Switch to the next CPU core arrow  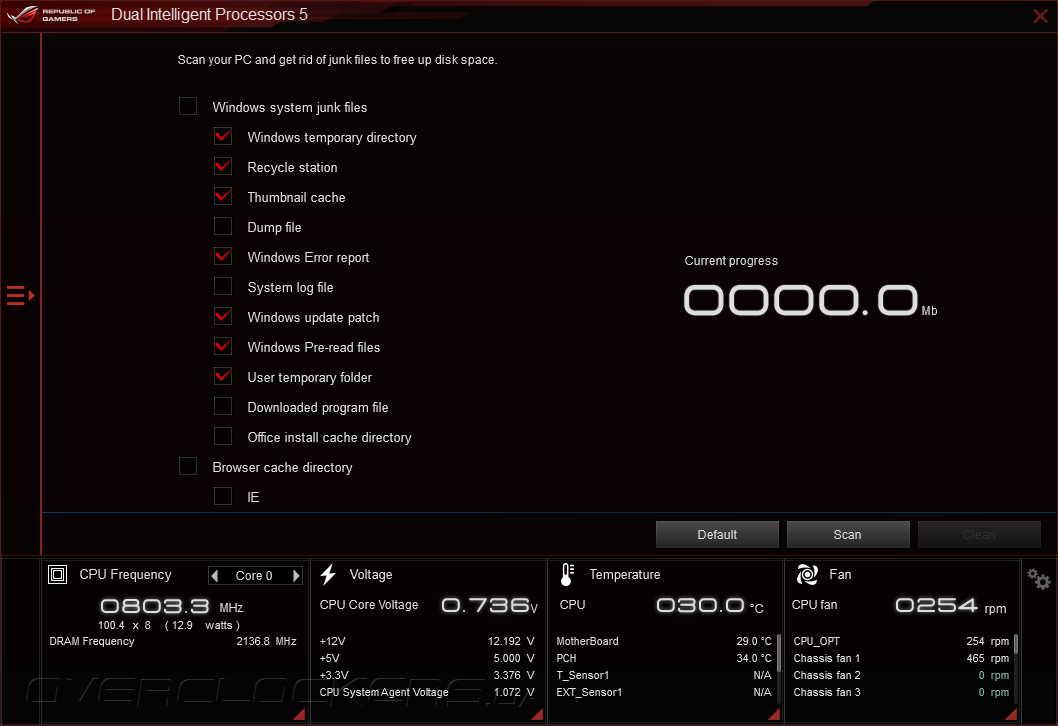pyautogui.click(x=296, y=576)
